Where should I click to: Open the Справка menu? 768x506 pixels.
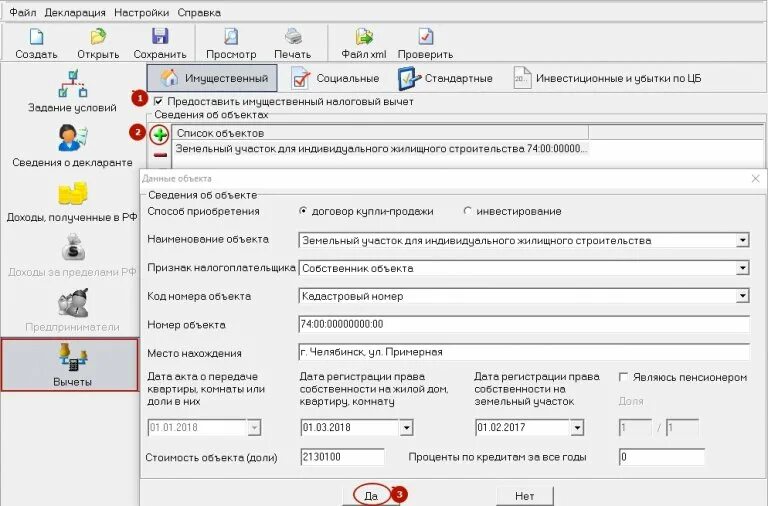point(199,13)
